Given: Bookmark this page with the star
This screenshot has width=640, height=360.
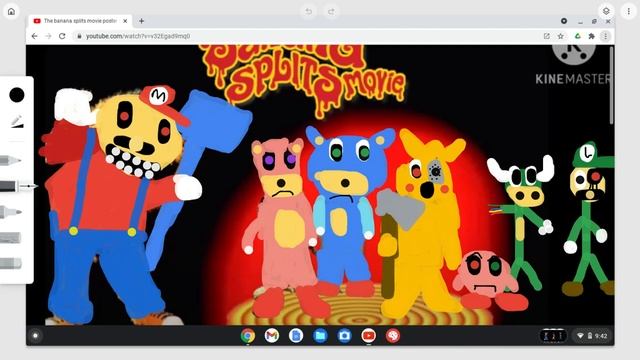Looking at the screenshot, I should (560, 36).
